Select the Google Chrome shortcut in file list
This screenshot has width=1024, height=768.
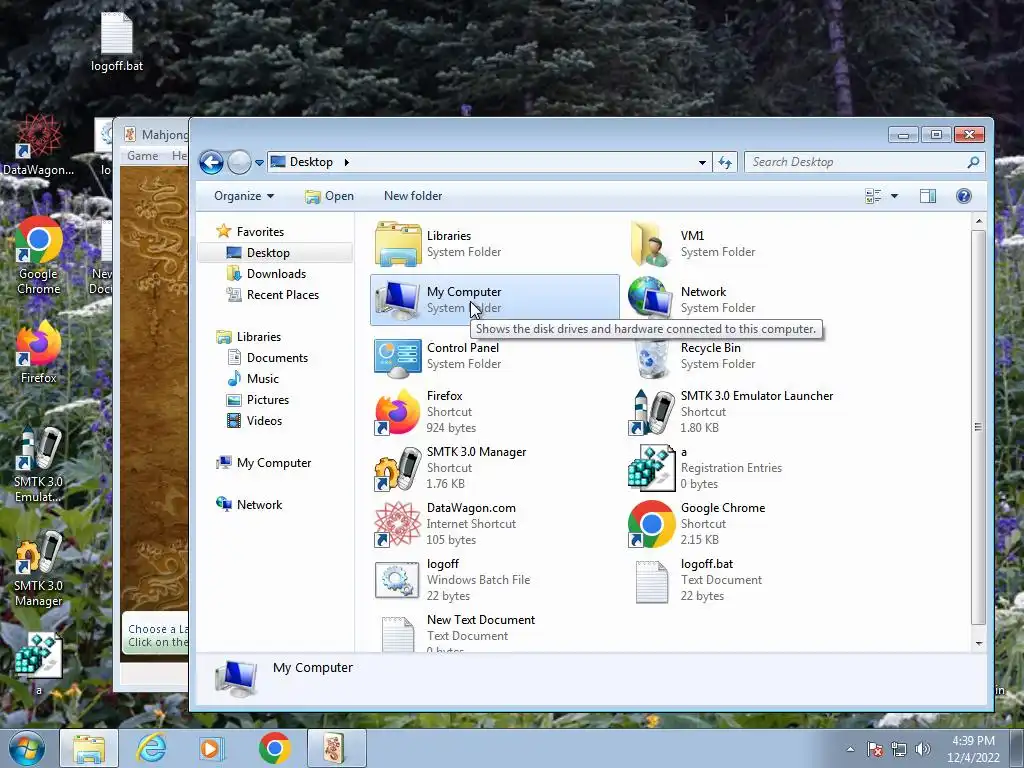651,524
